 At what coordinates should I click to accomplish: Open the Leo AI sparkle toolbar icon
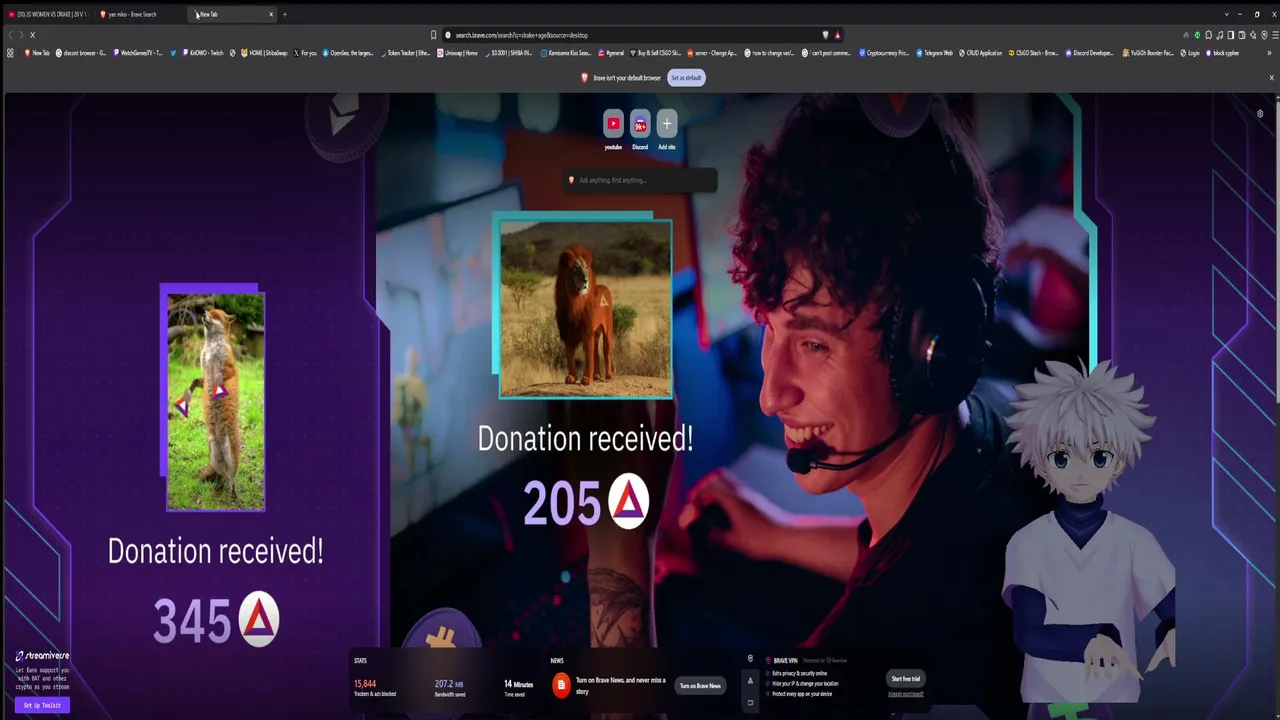tap(1253, 35)
